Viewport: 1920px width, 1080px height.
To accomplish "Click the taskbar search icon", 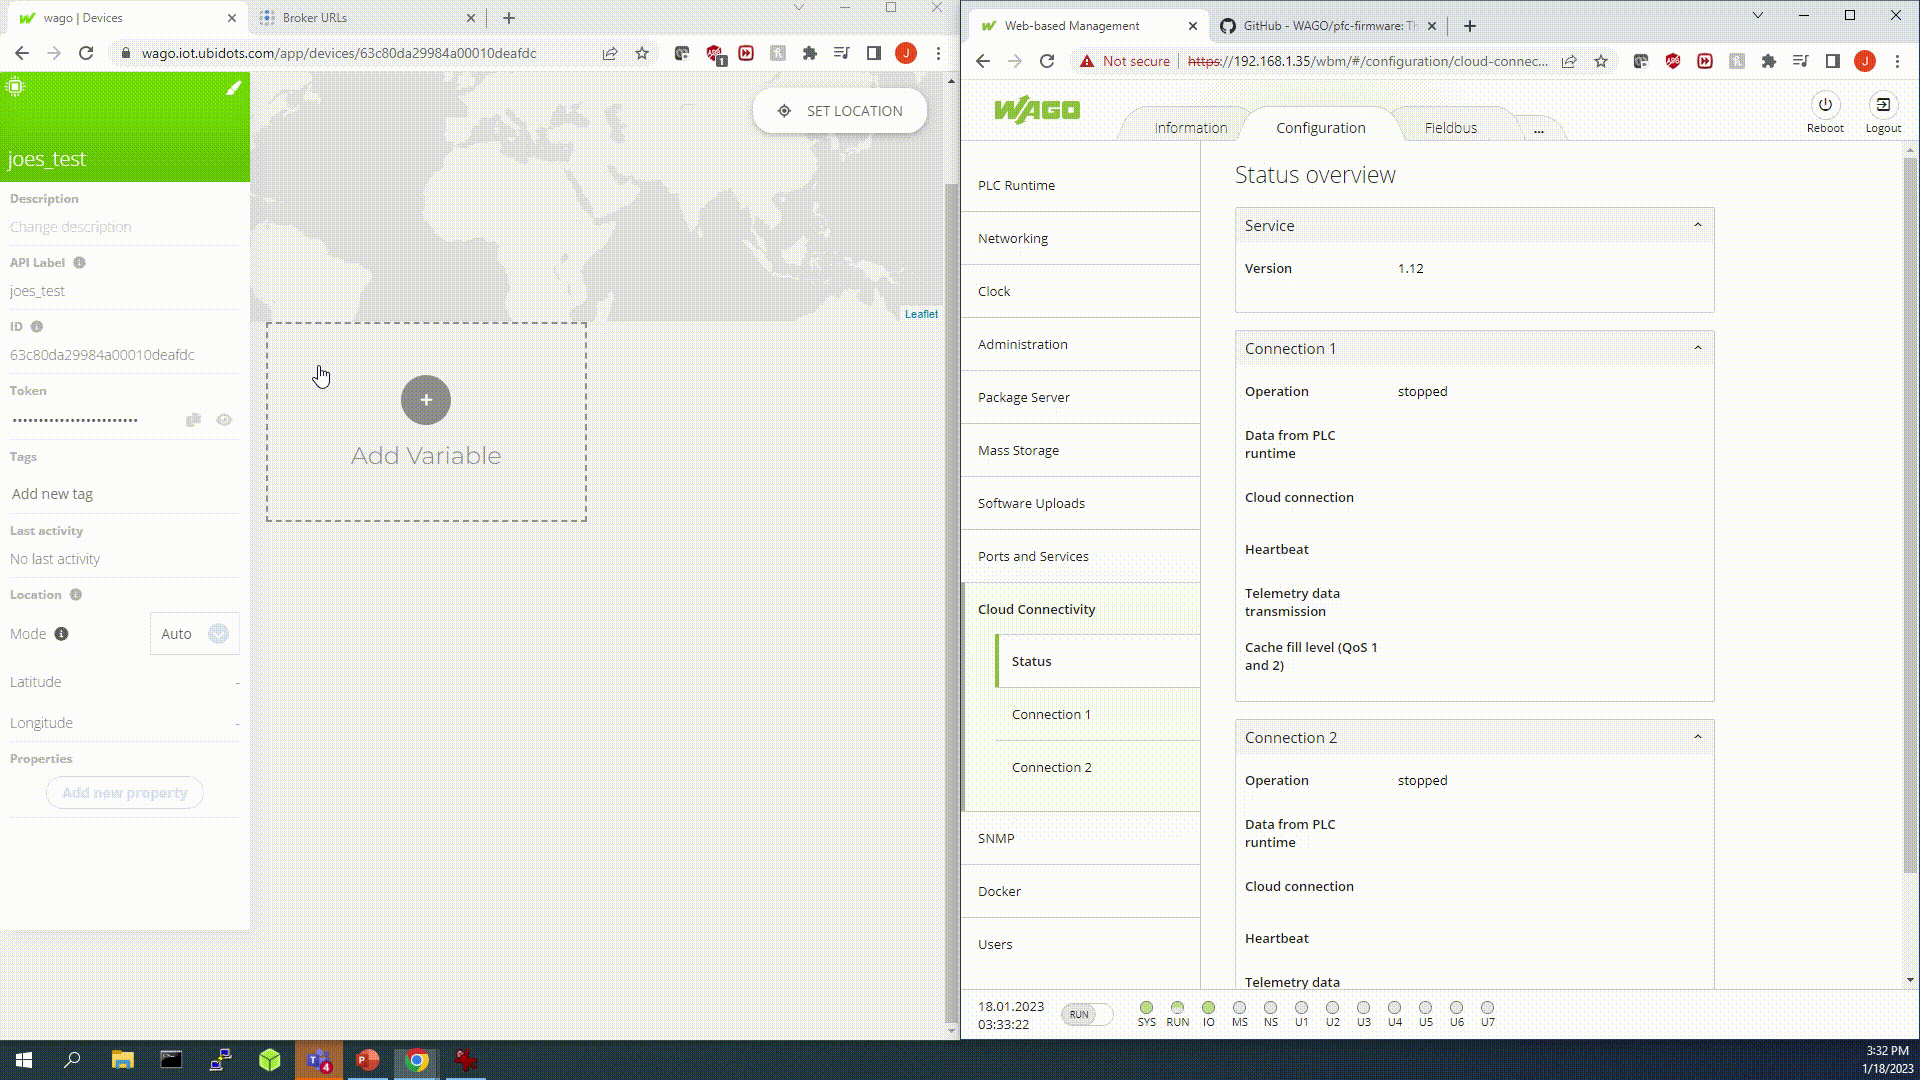I will click(x=72, y=1060).
